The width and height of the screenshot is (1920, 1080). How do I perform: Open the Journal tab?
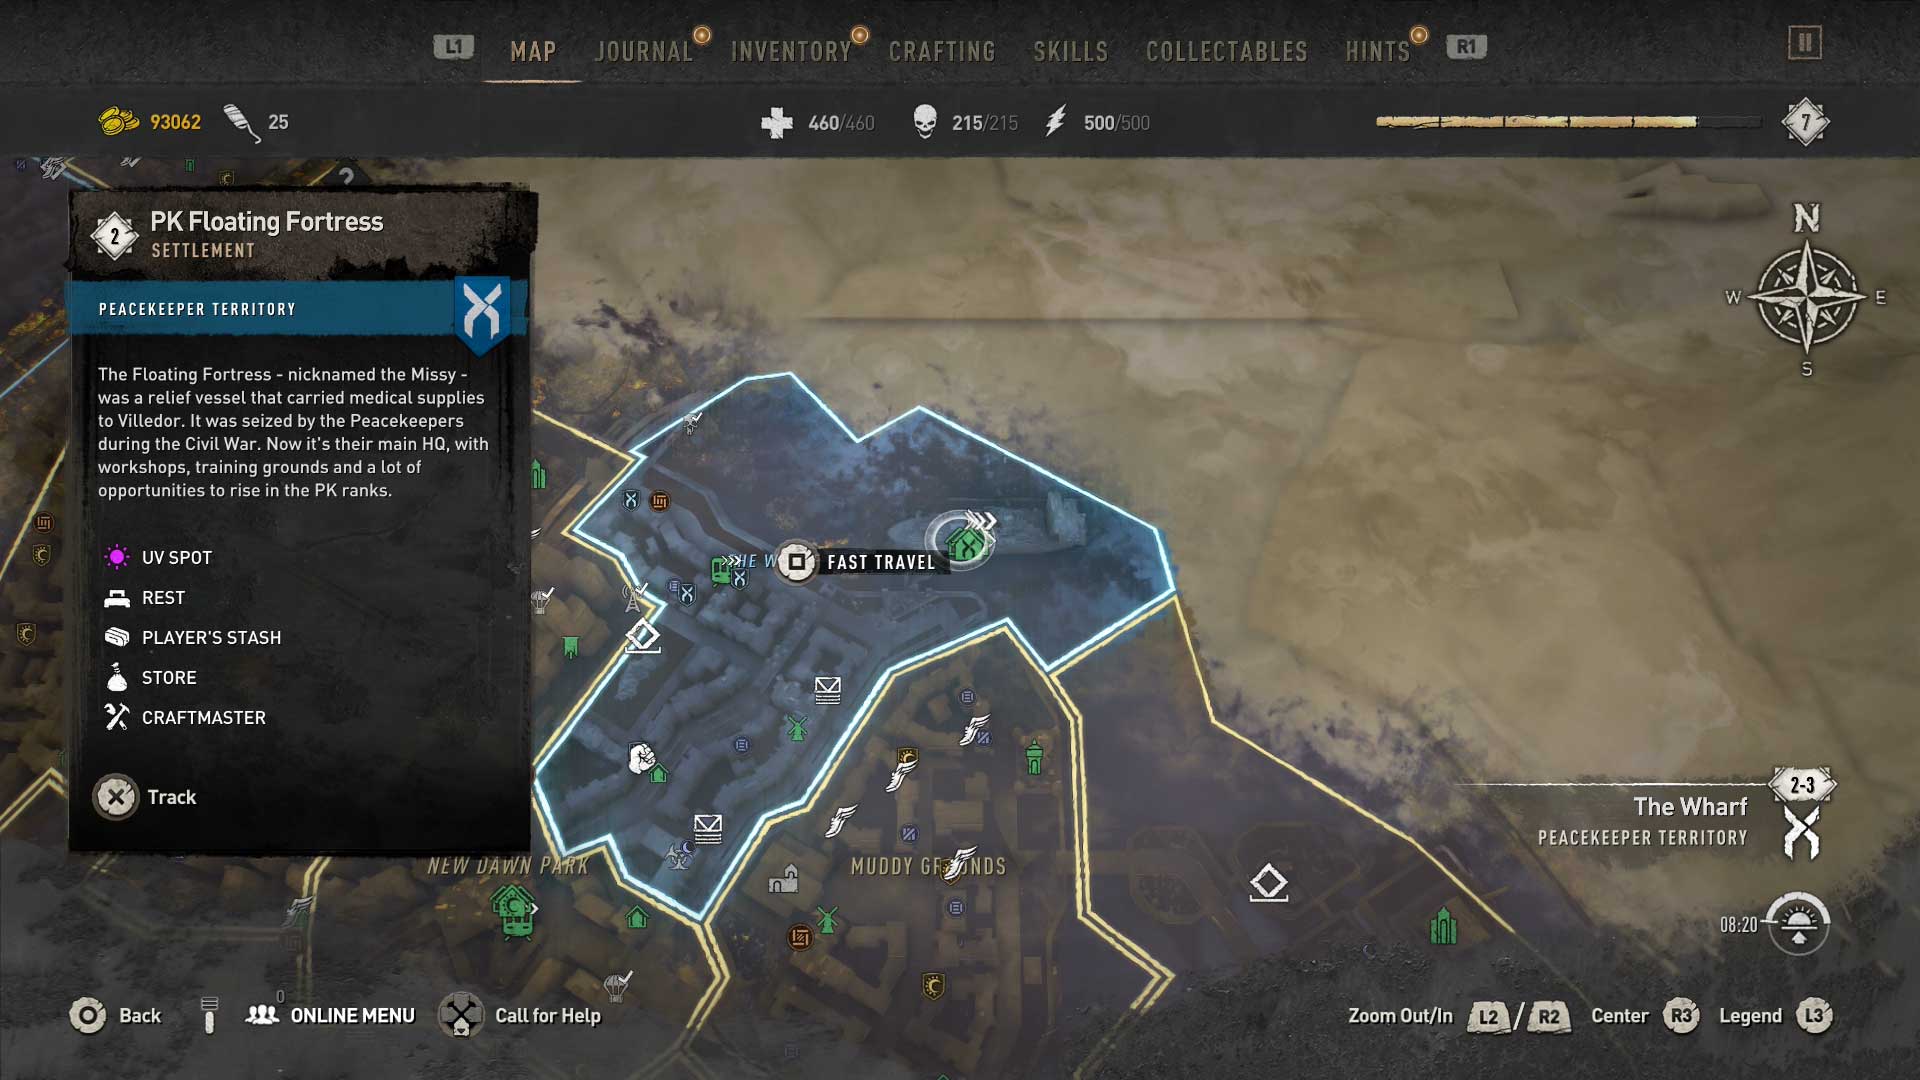(643, 51)
